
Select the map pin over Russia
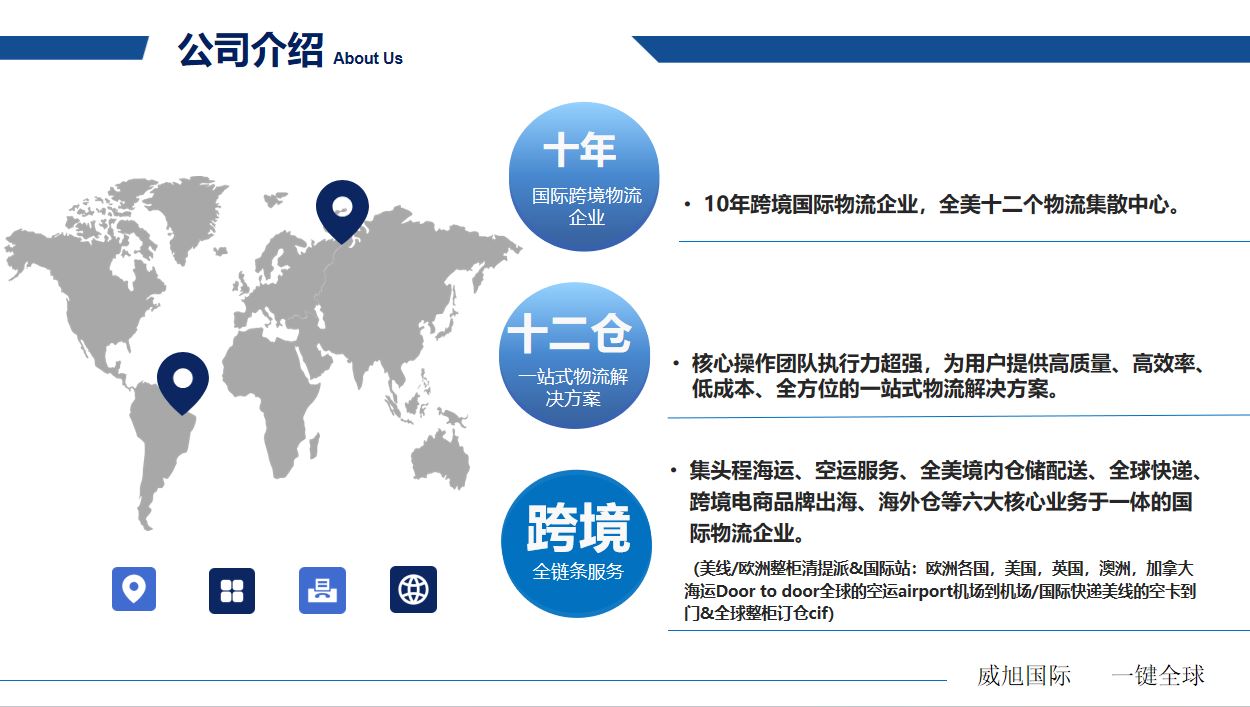(342, 209)
